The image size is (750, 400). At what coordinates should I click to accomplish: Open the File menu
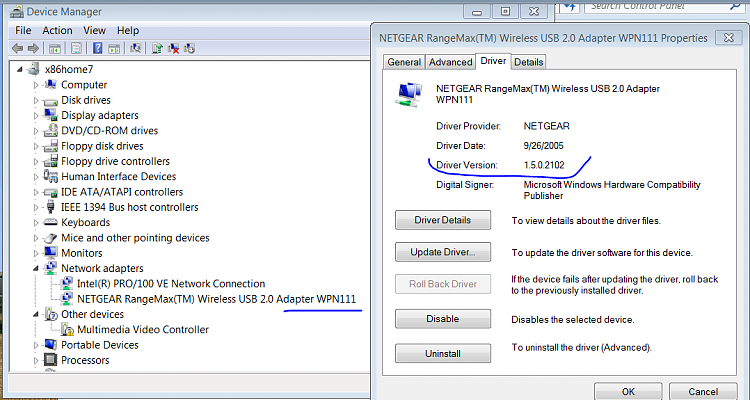click(x=23, y=31)
